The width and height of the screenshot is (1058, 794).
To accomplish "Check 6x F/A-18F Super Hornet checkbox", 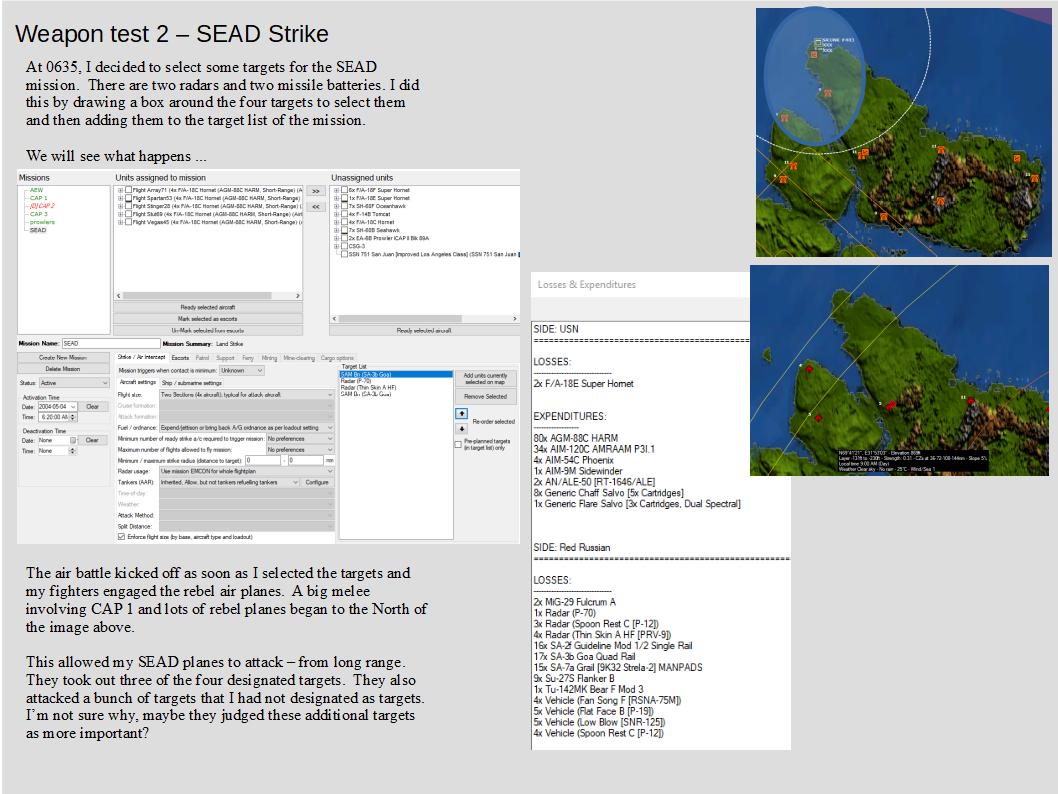I will 344,190.
